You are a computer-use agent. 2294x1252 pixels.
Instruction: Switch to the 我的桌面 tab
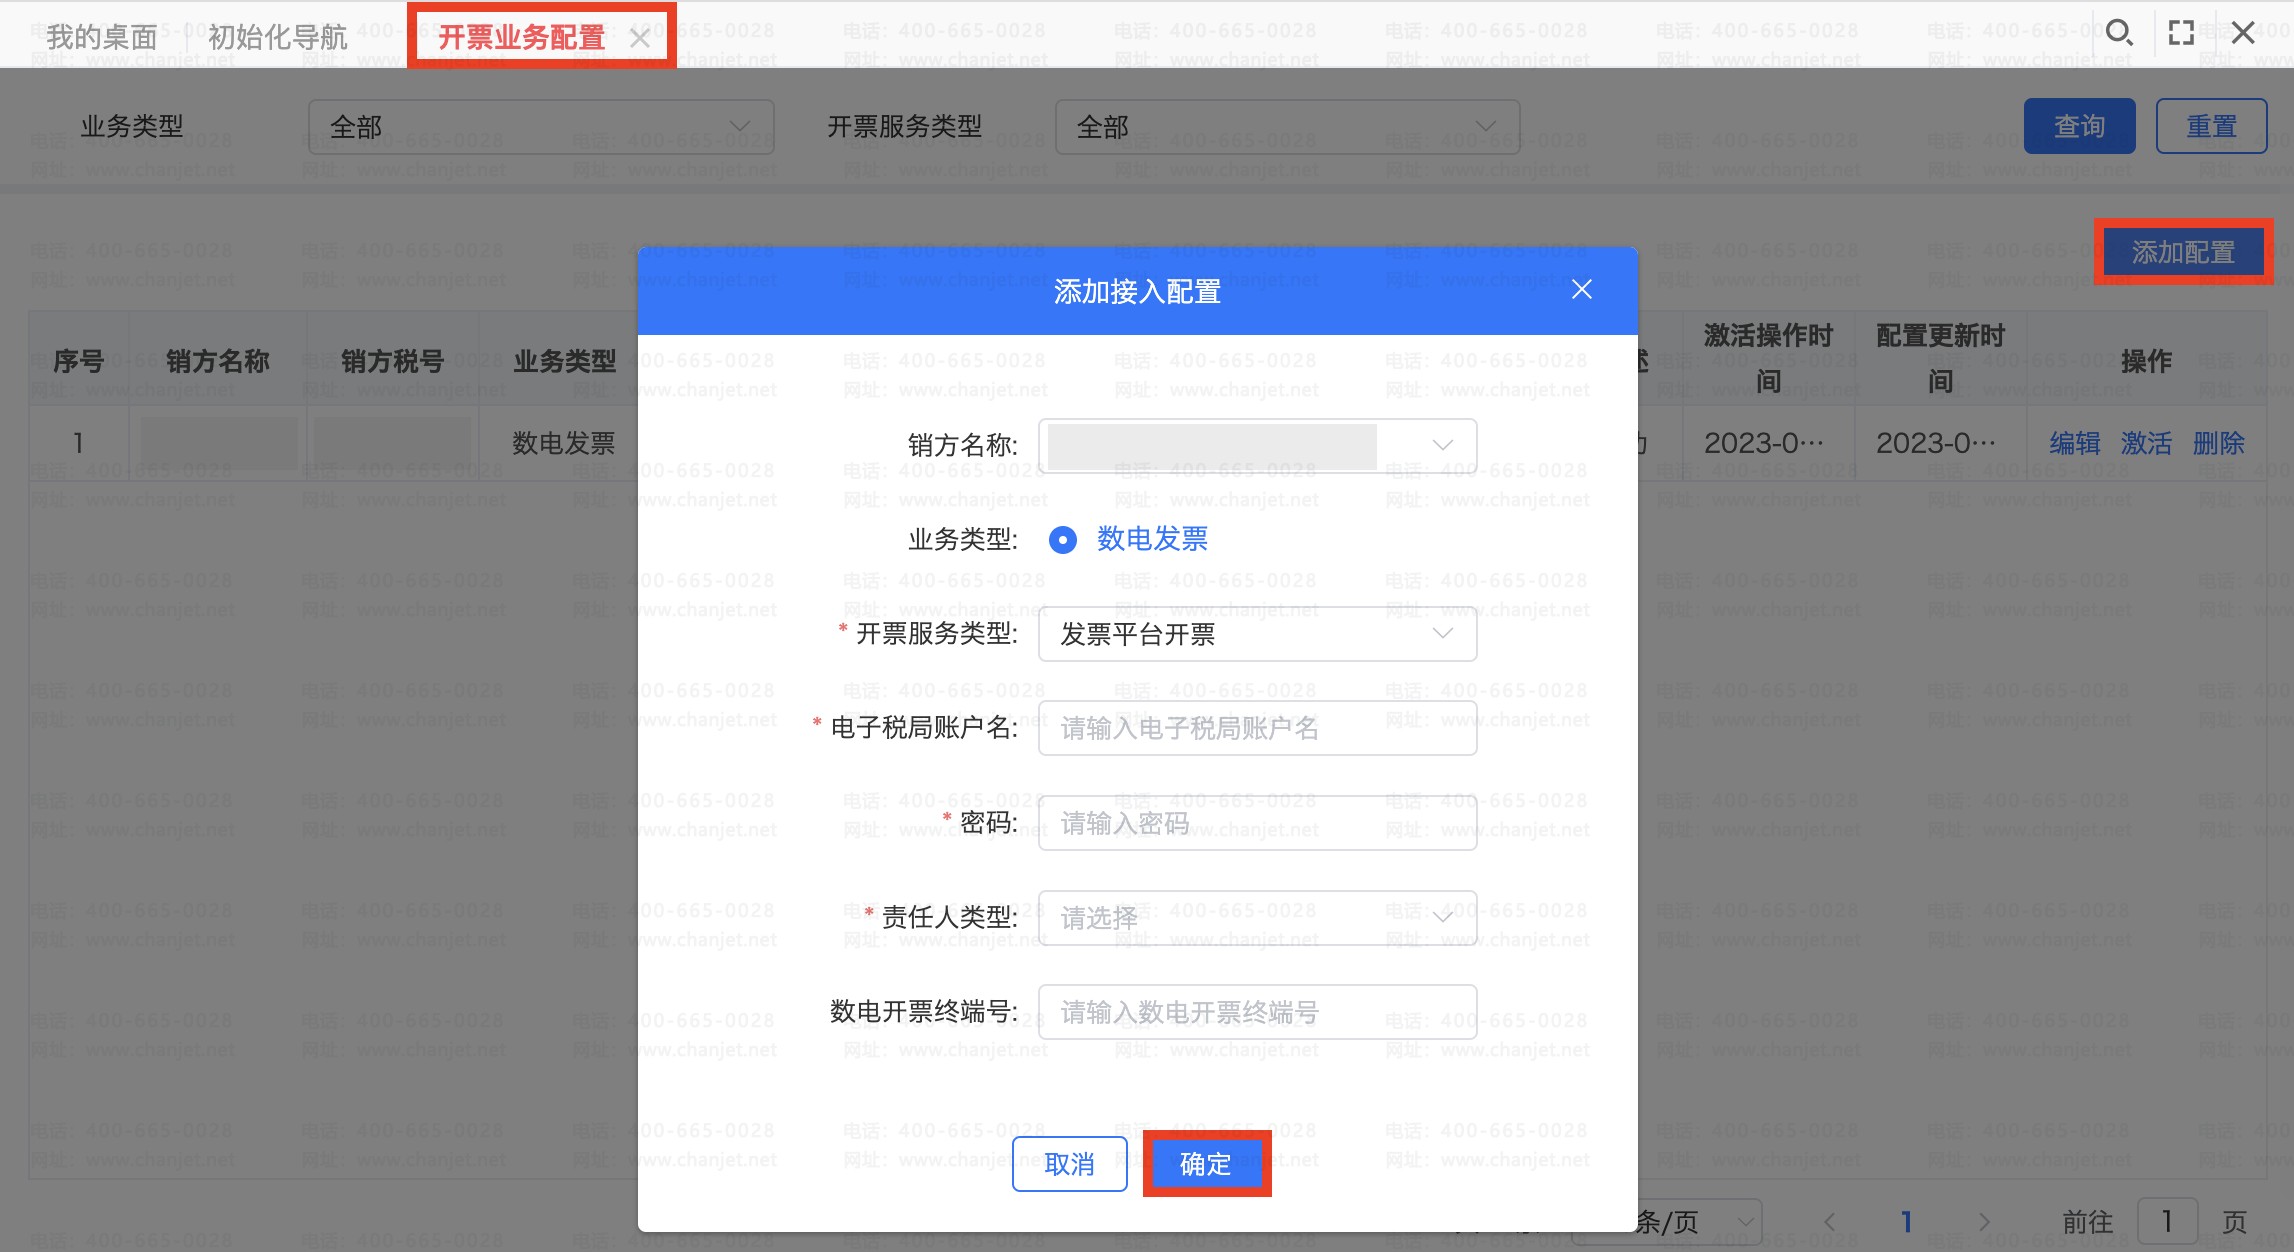102,37
